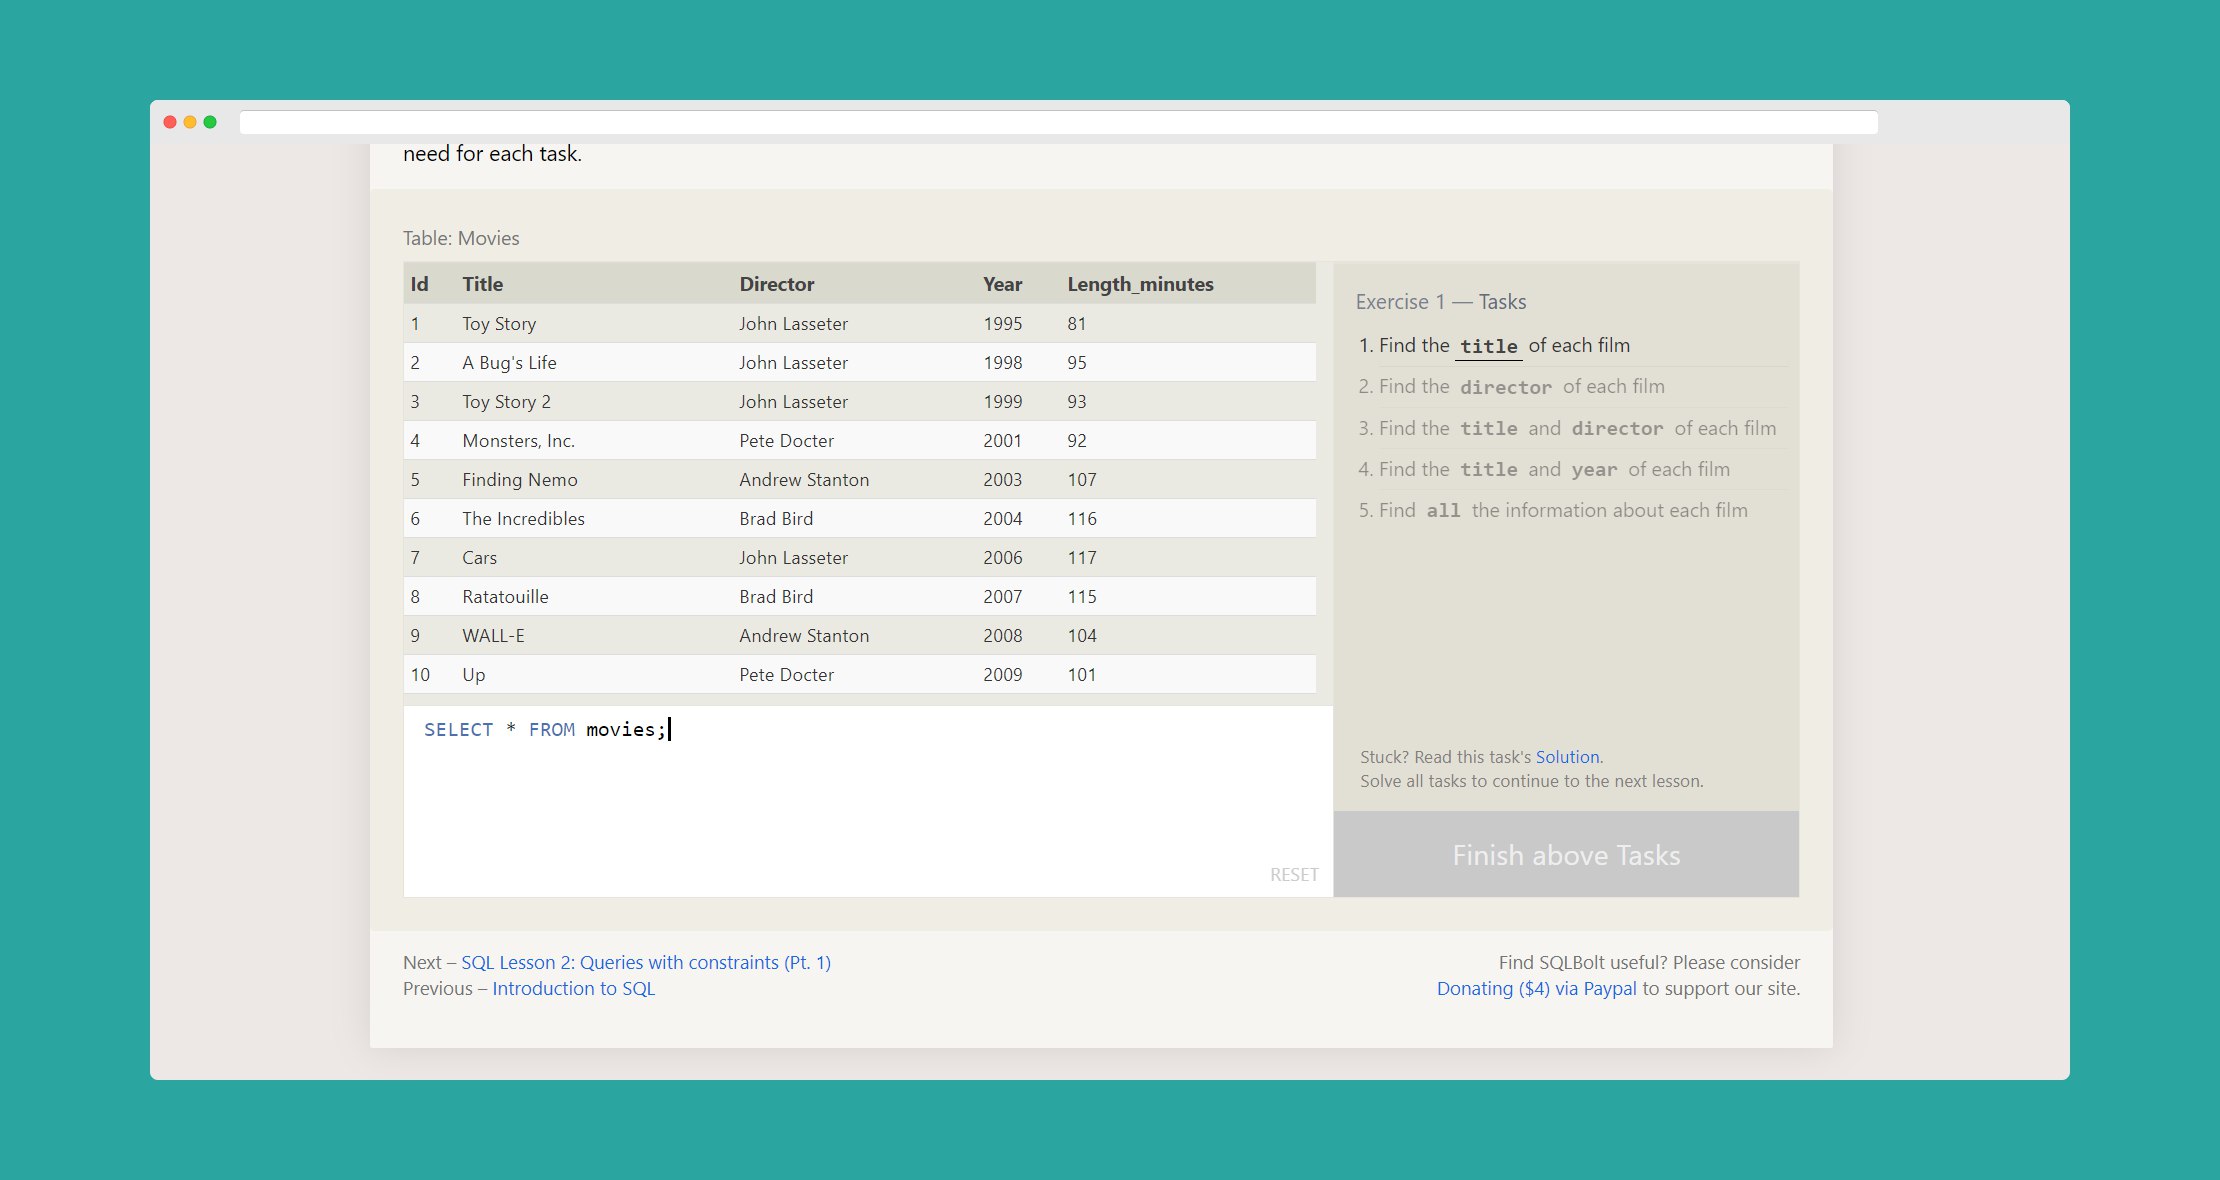2220x1180 pixels.
Task: Click Brad Bird in the Ratatouille row
Action: tap(776, 597)
